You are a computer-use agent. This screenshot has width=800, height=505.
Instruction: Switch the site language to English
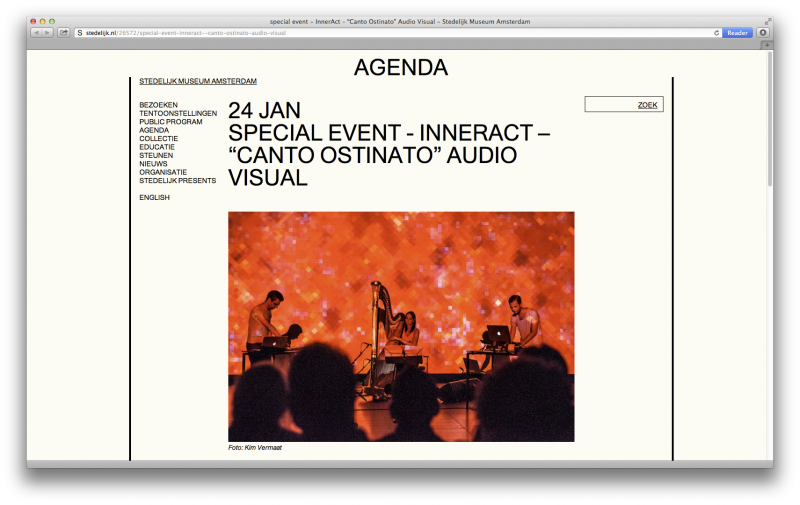coord(154,198)
